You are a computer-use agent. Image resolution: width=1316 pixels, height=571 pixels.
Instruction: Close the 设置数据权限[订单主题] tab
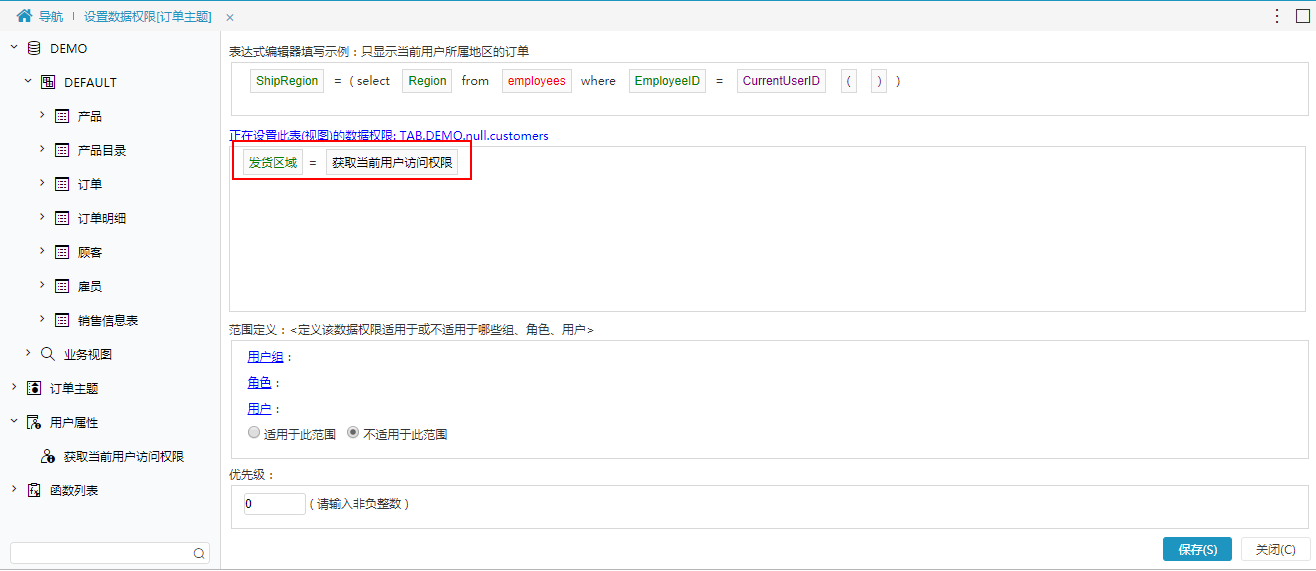coord(230,17)
